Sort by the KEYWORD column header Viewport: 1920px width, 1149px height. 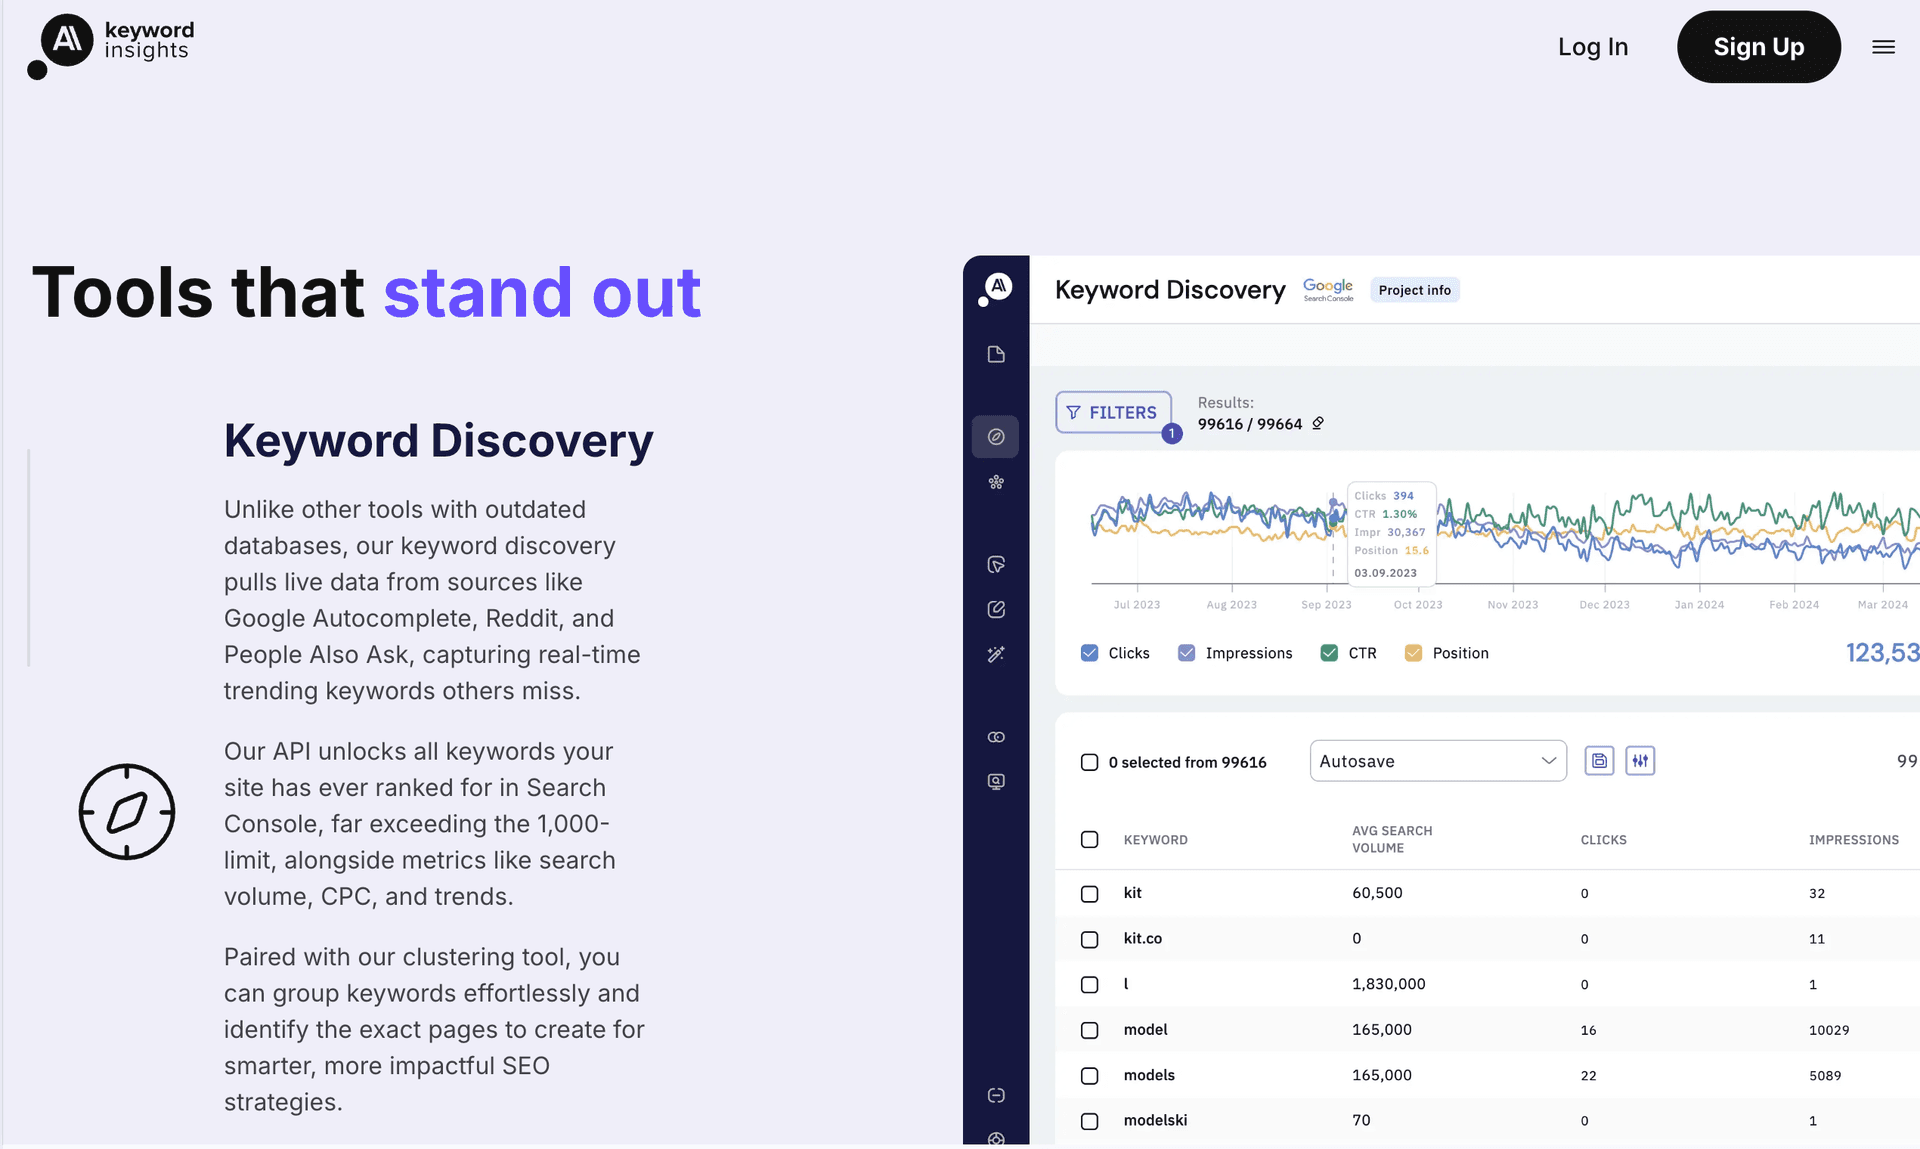pos(1155,840)
